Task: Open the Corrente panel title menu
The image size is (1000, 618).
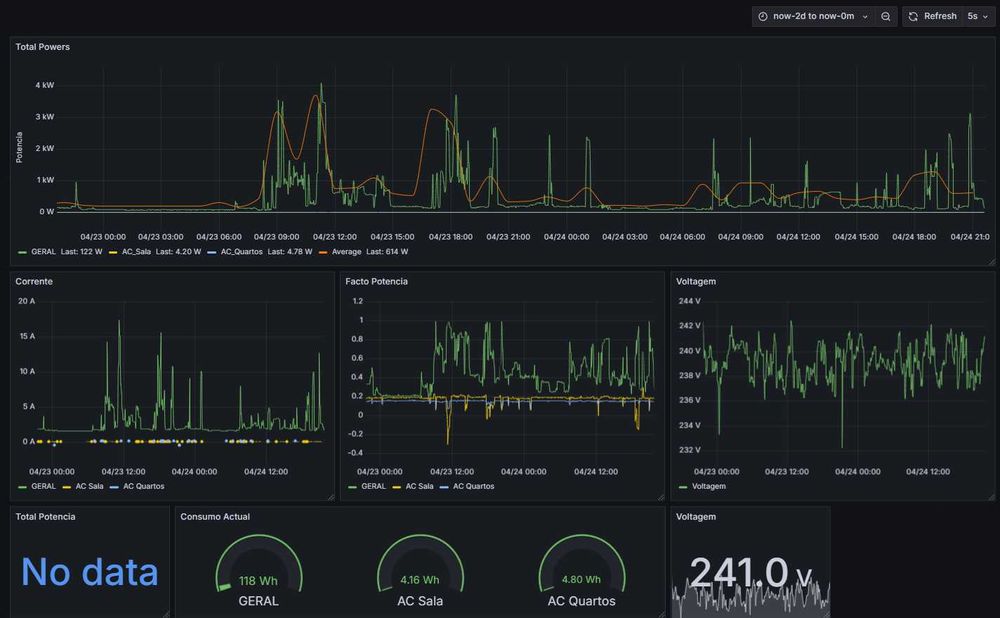Action: click(34, 281)
